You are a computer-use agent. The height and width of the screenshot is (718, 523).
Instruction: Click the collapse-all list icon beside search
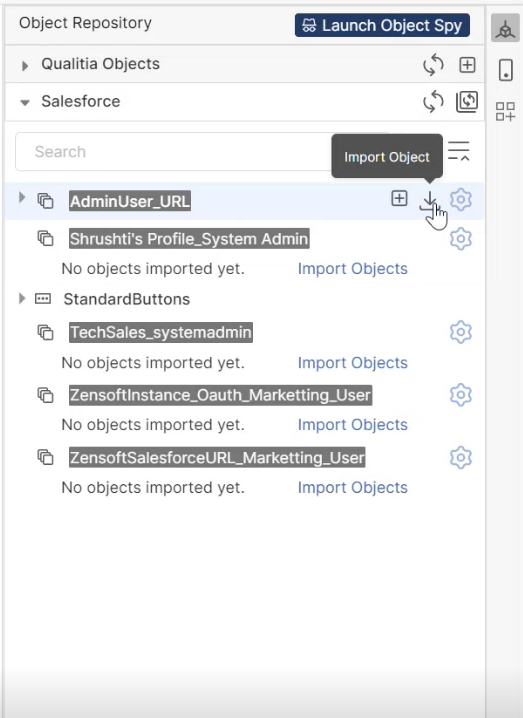coord(458,152)
